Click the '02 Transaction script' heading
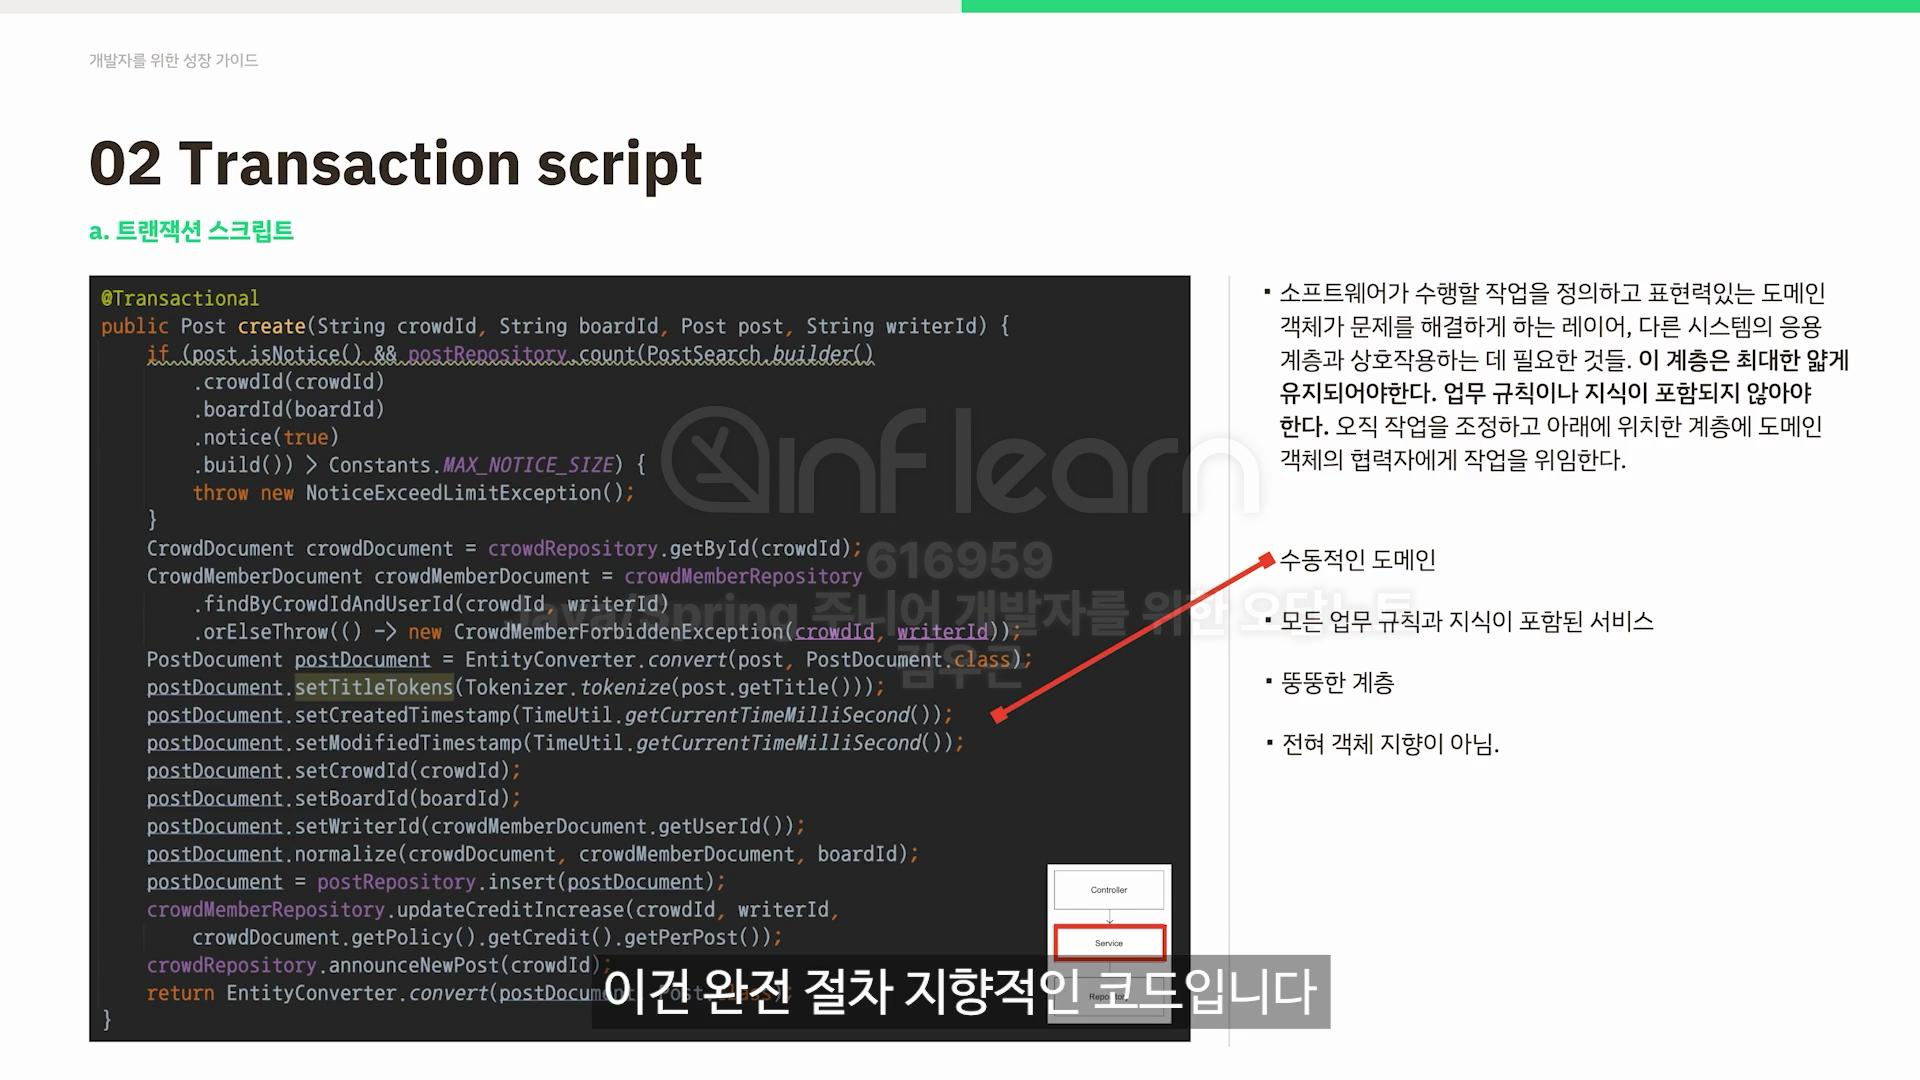 (395, 163)
